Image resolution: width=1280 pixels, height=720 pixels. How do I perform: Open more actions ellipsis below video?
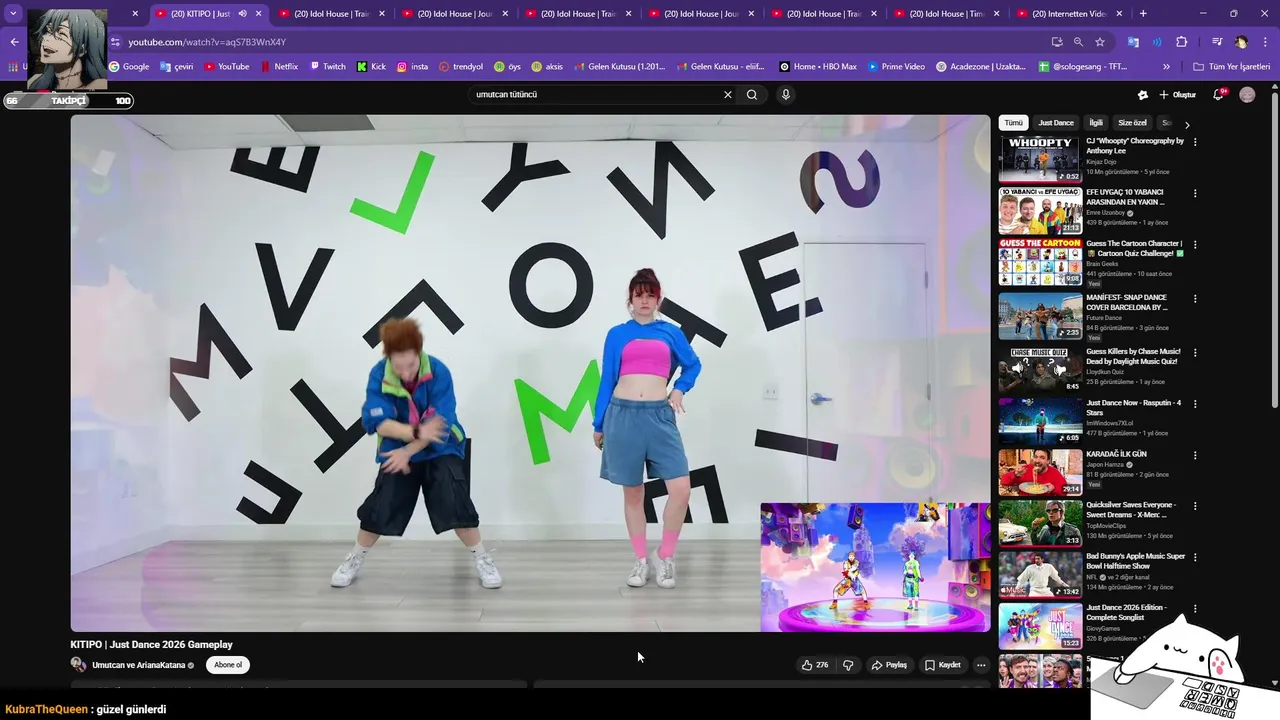tap(981, 665)
